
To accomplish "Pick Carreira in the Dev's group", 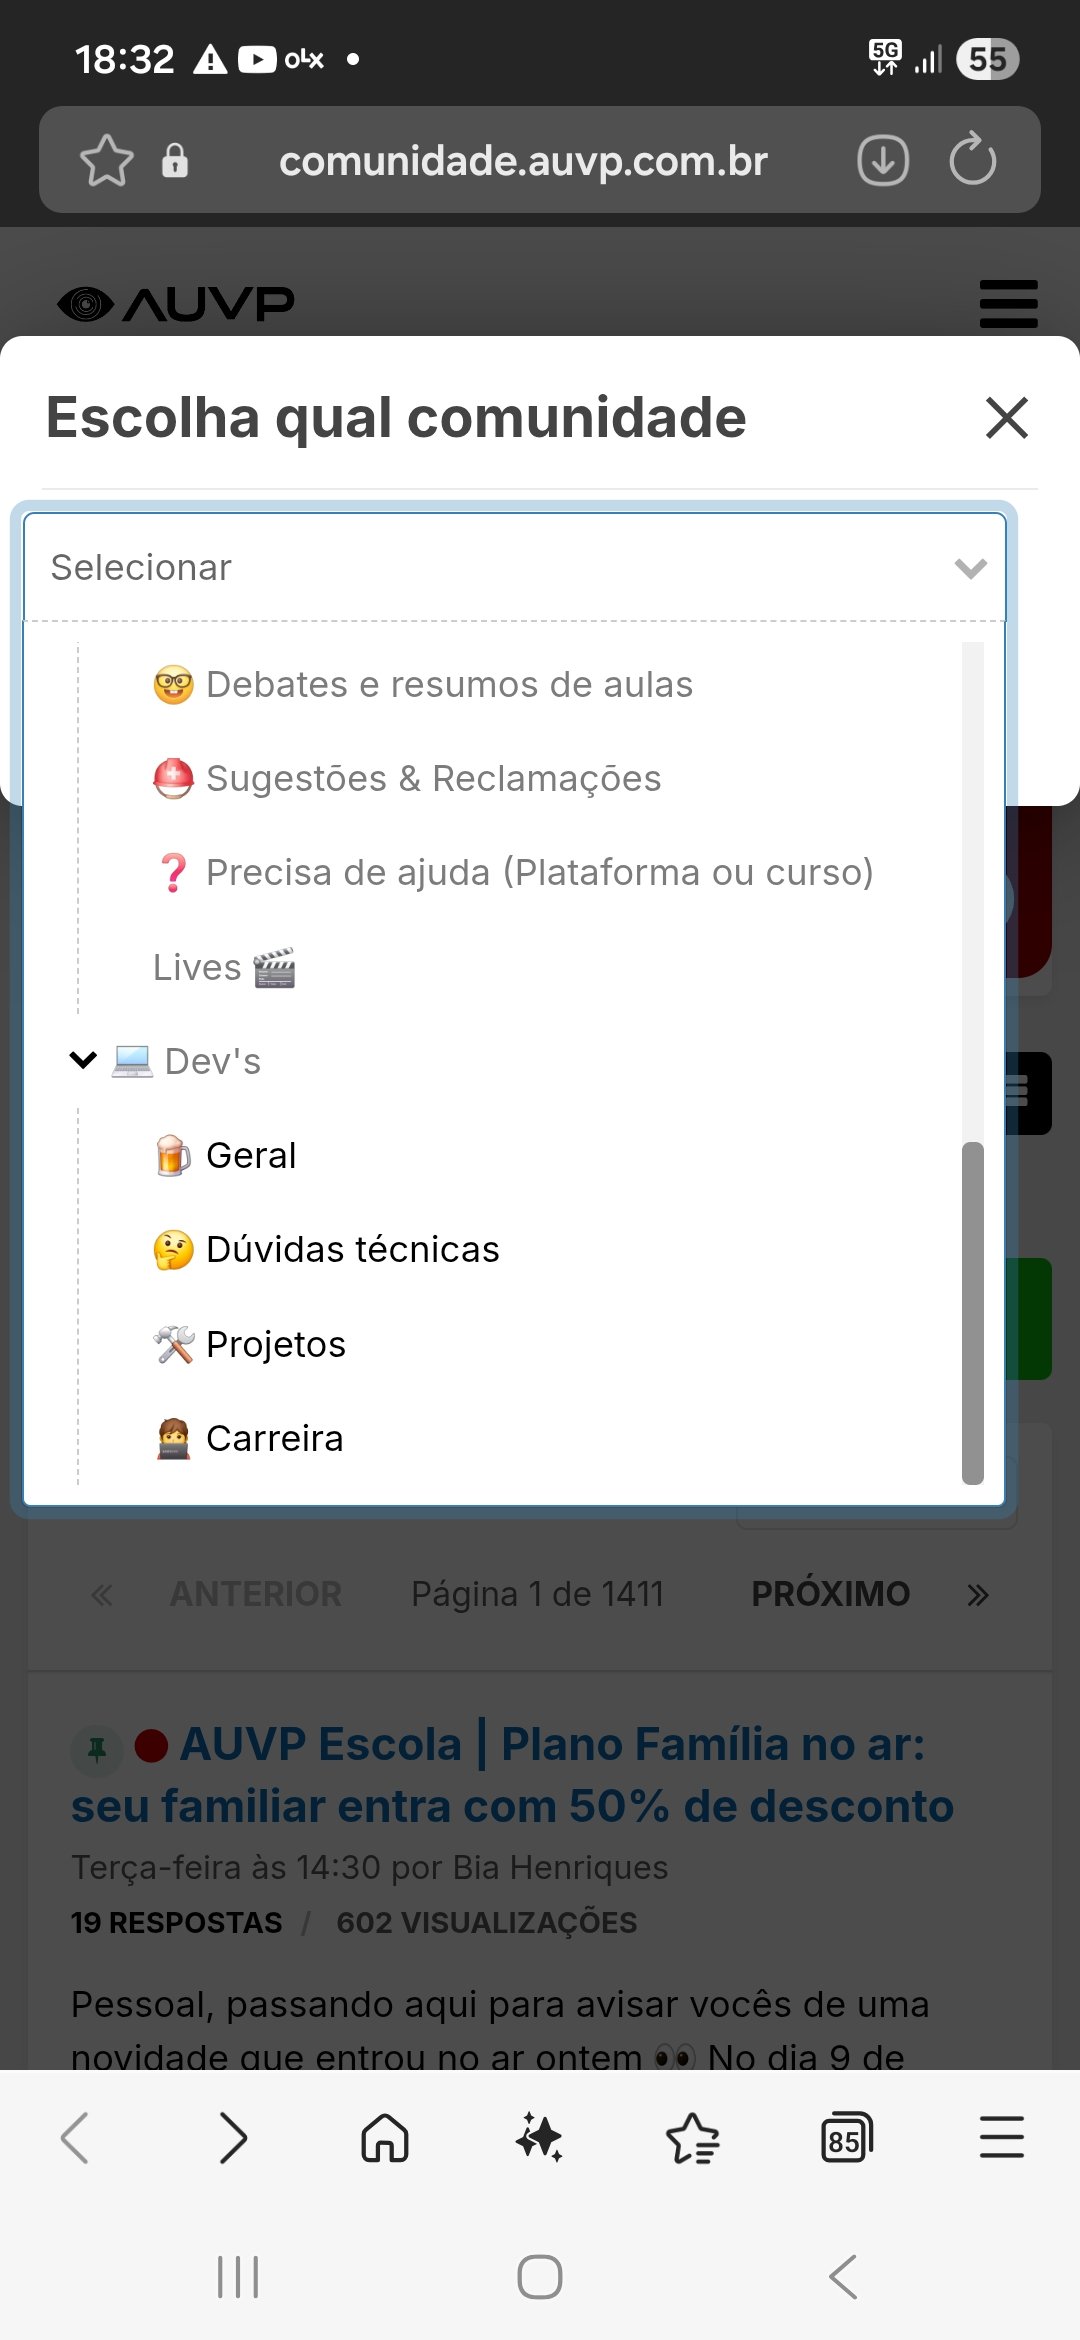I will [274, 1439].
